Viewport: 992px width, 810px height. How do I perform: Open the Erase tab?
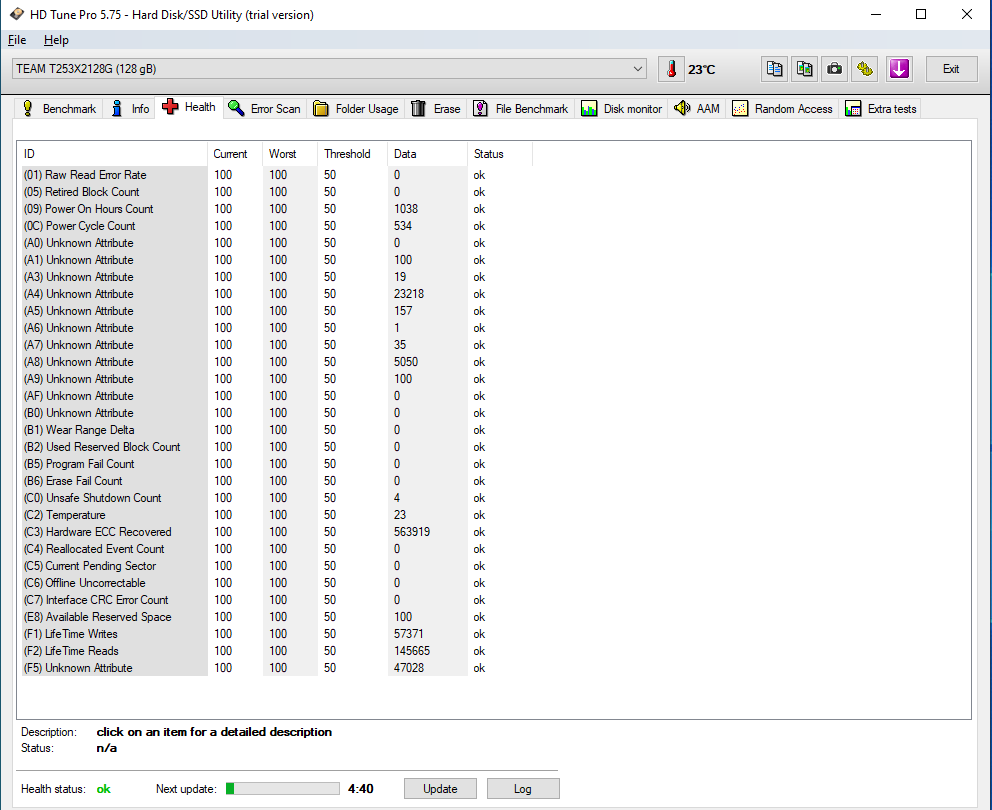(x=436, y=109)
